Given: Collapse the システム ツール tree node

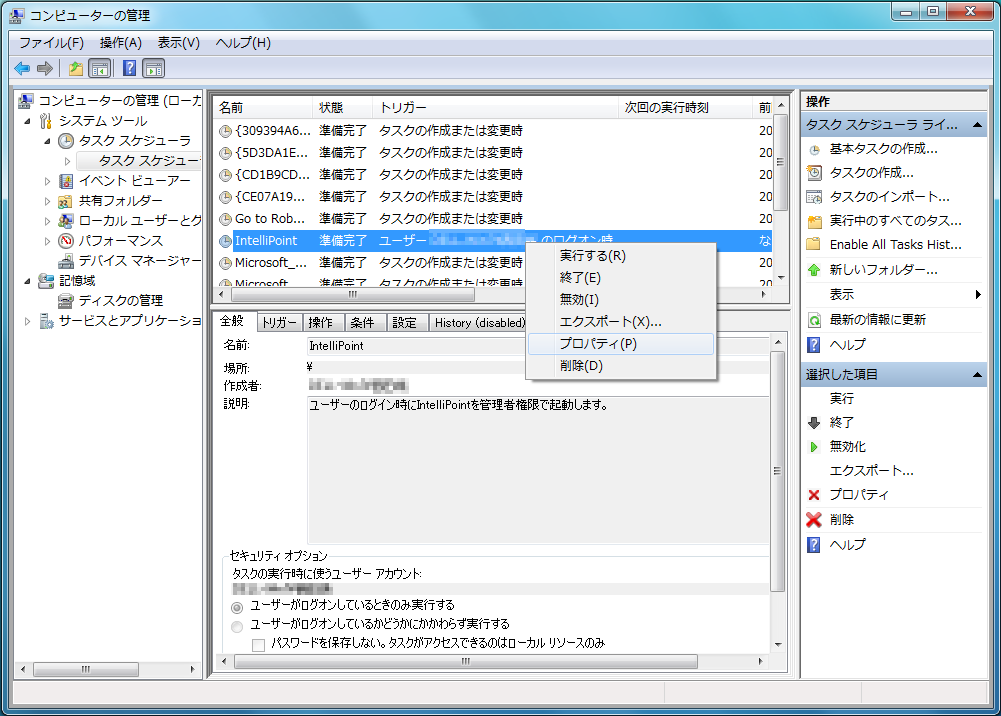Looking at the screenshot, I should point(27,121).
